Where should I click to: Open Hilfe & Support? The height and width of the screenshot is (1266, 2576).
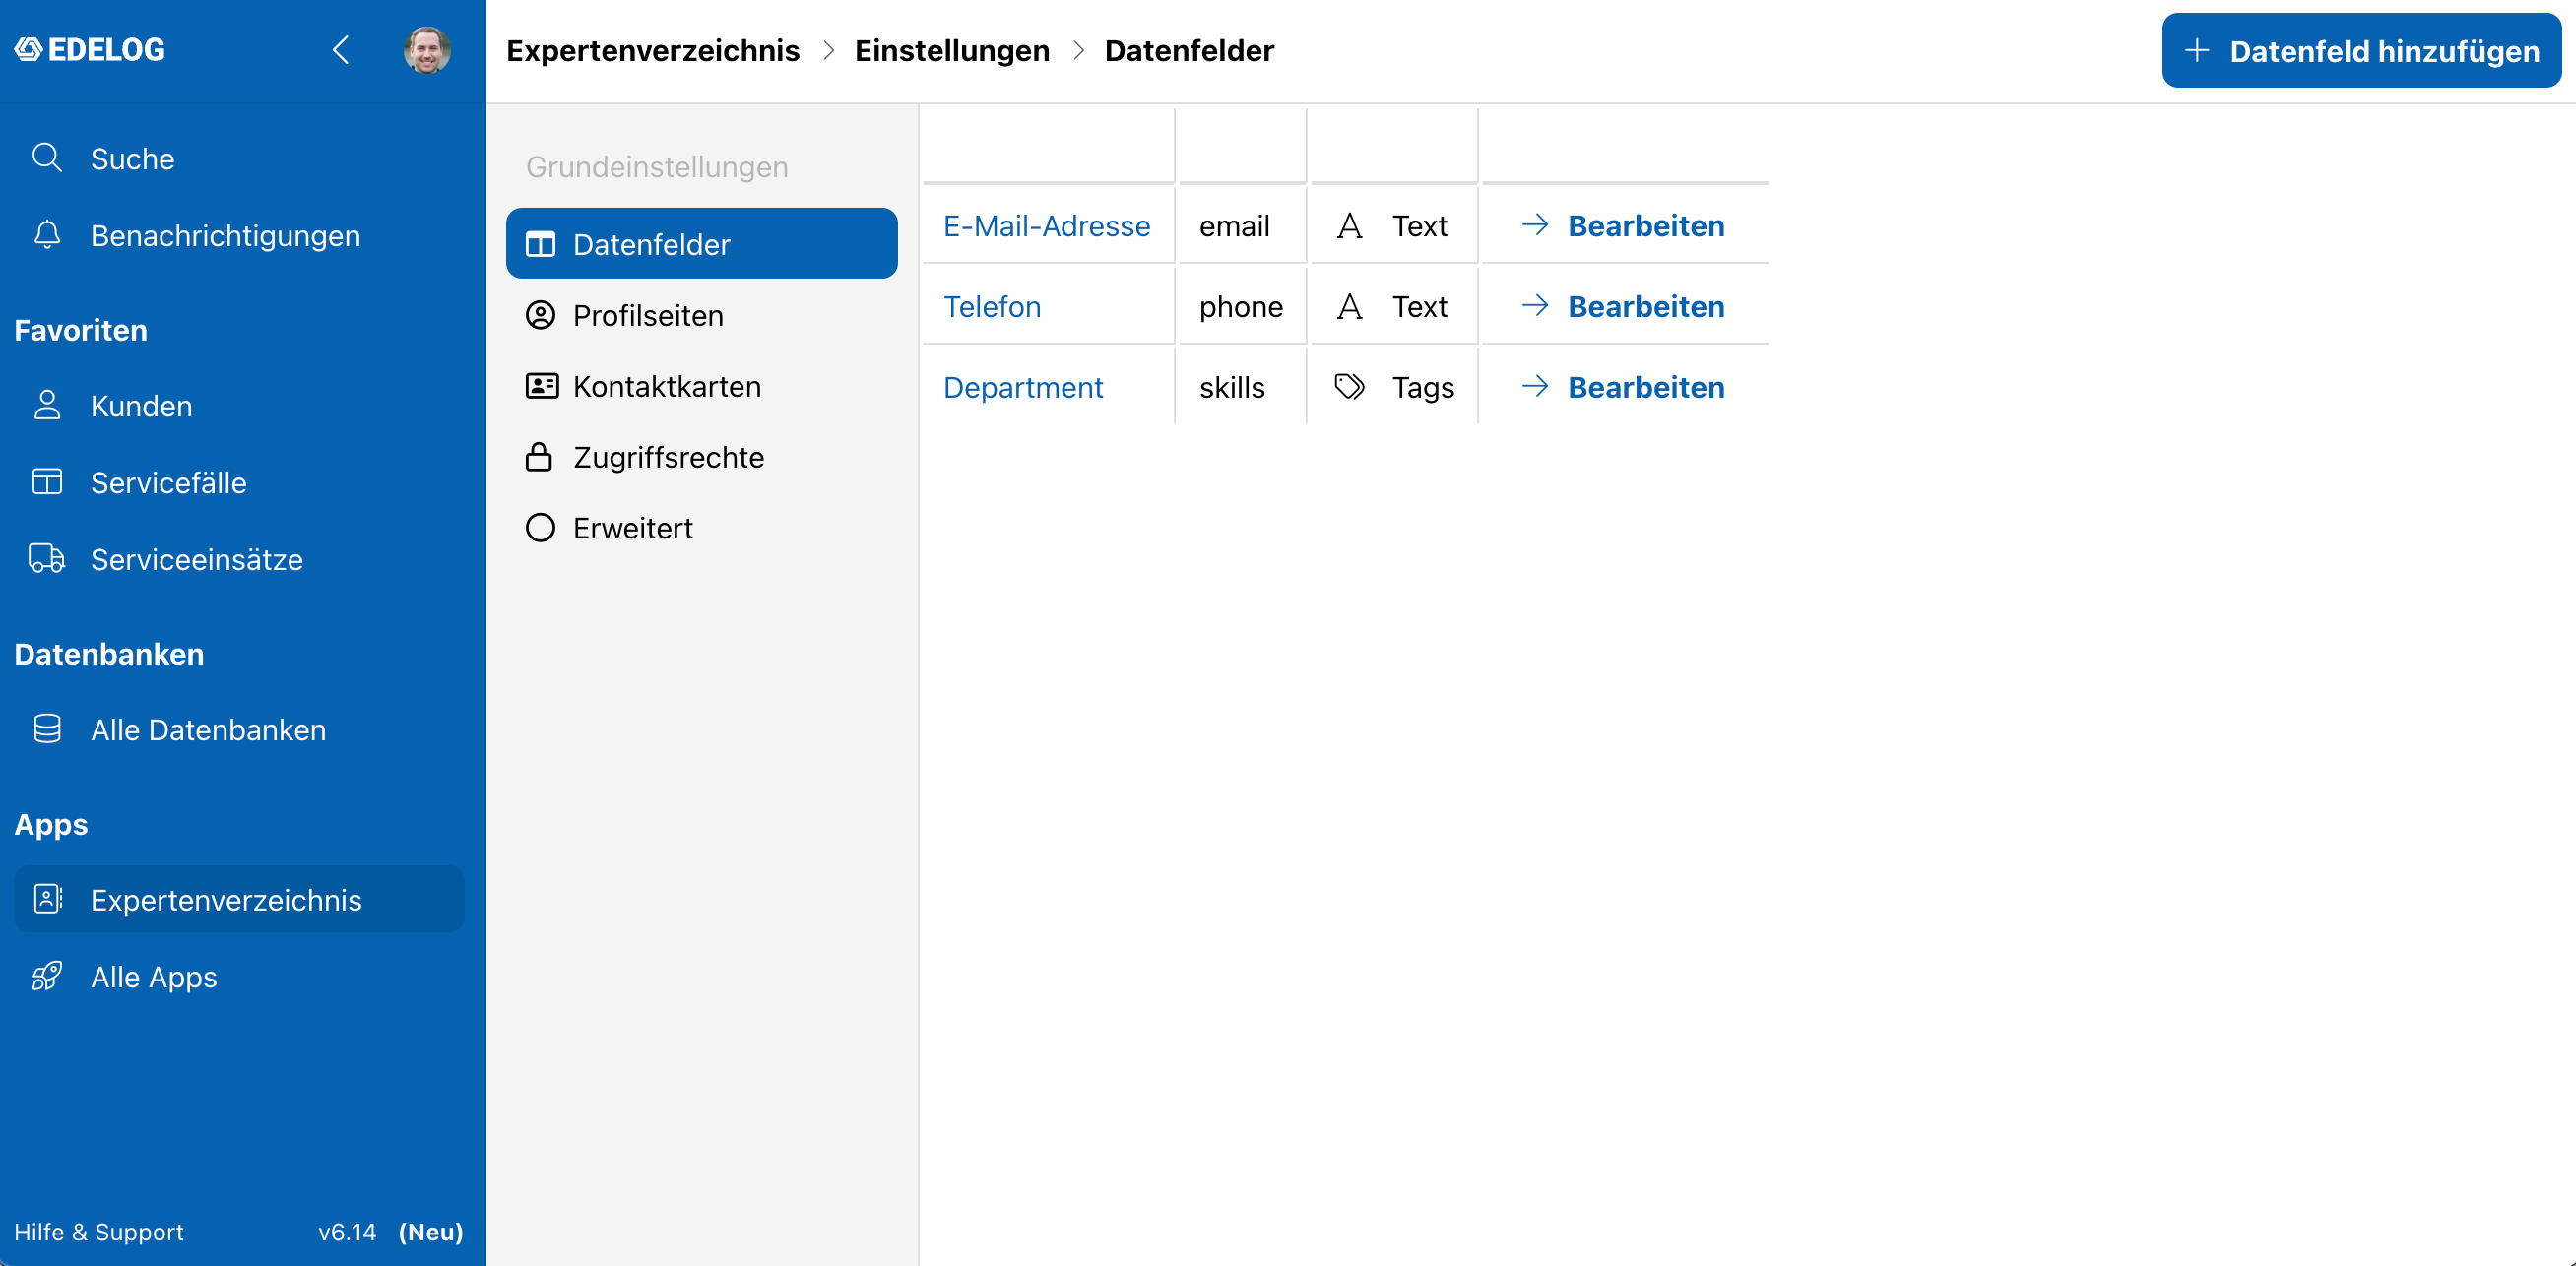[99, 1231]
